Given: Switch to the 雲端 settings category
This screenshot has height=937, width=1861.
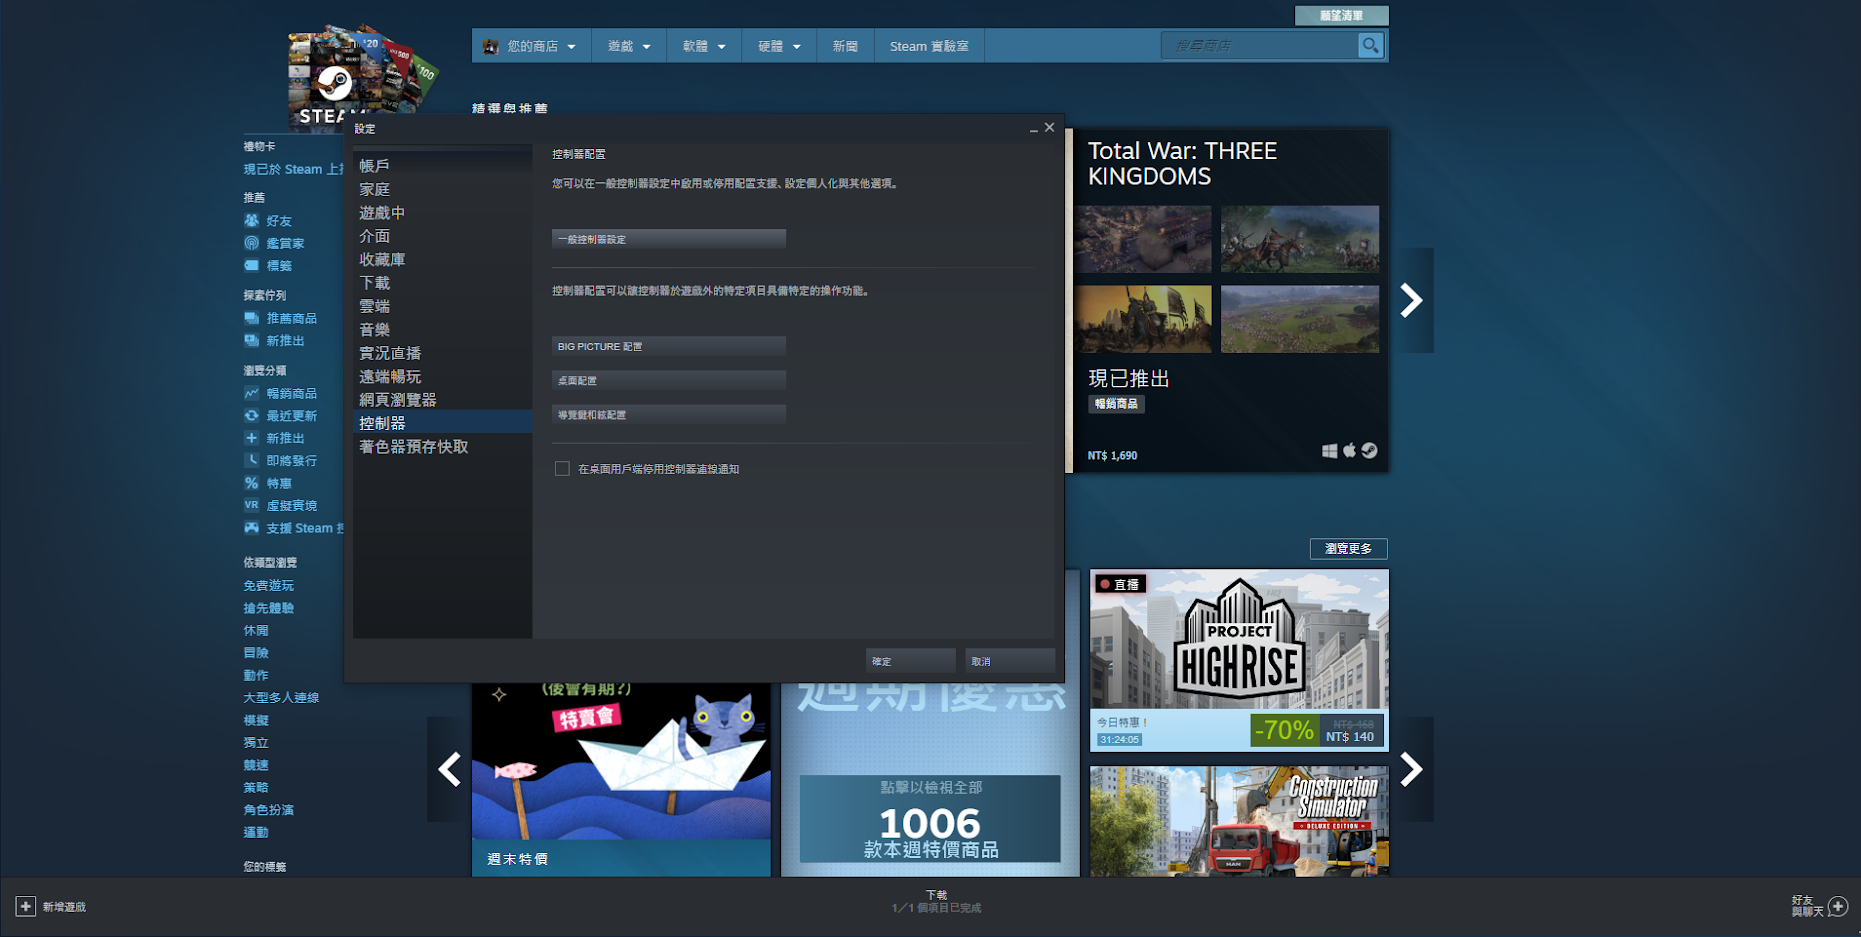Looking at the screenshot, I should (443, 306).
